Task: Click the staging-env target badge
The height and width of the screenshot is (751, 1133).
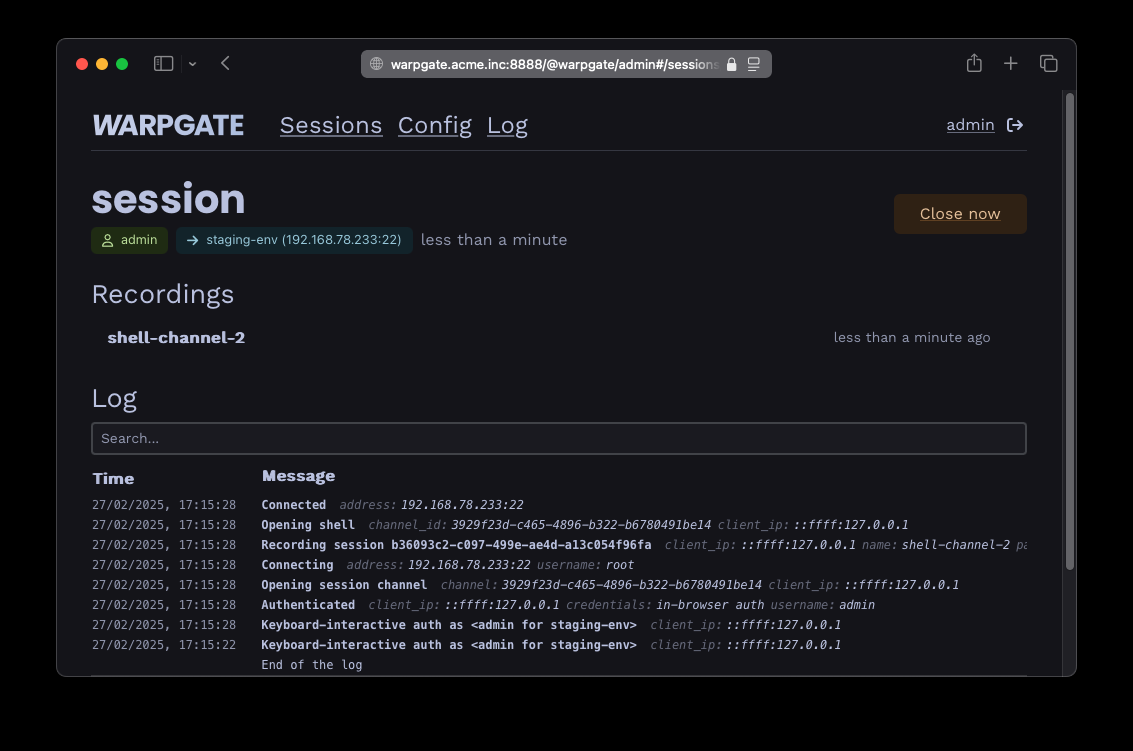Action: [x=294, y=240]
